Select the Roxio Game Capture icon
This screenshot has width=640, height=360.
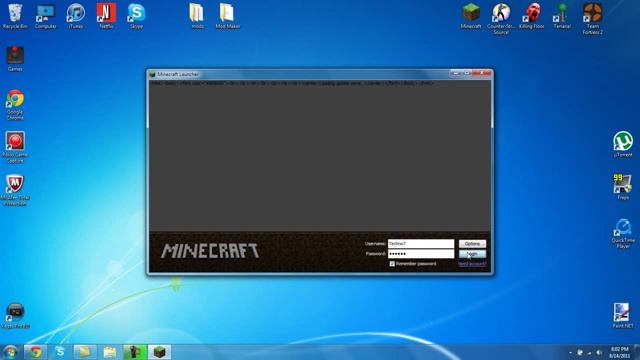coord(15,148)
